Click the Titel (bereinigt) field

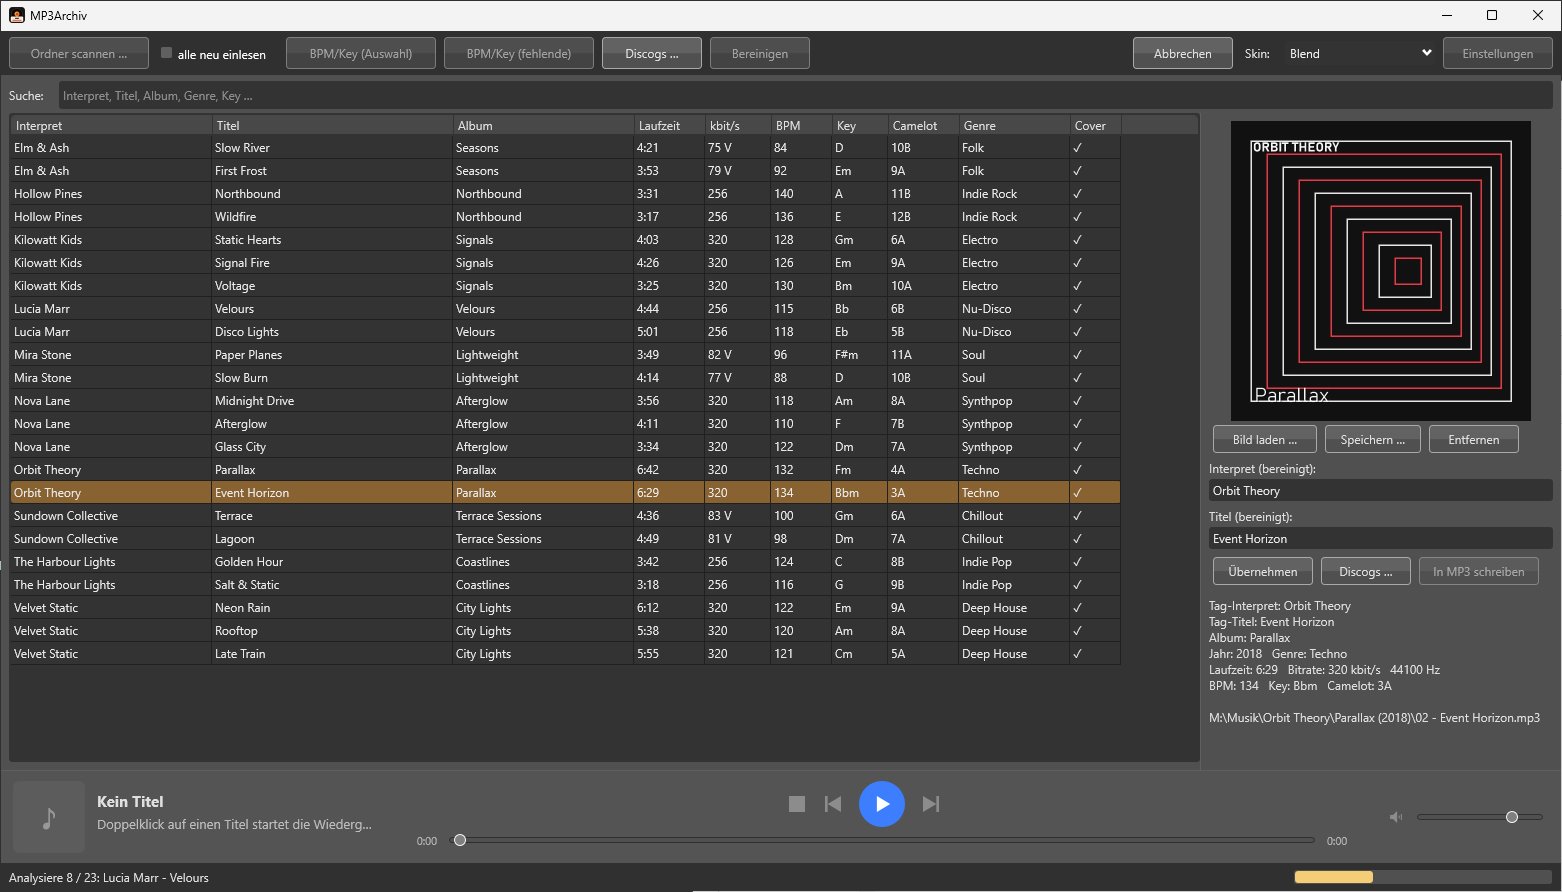click(x=1380, y=539)
